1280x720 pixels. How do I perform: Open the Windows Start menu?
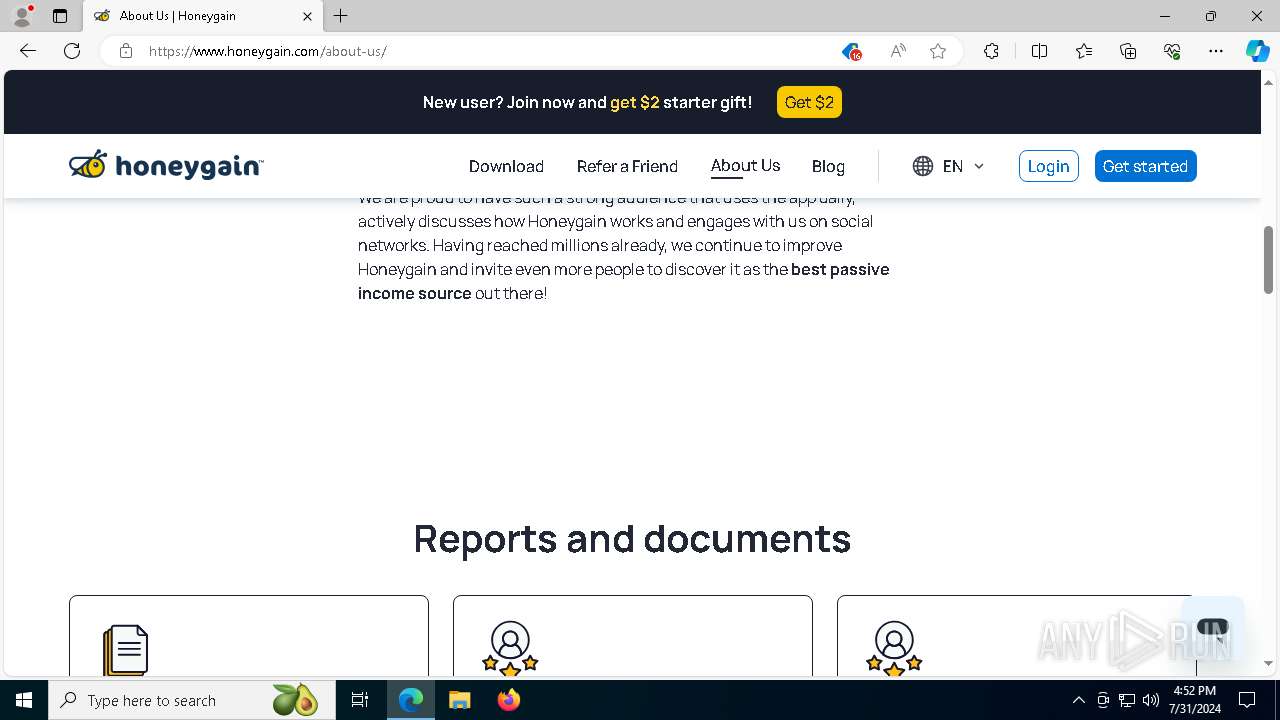click(x=24, y=700)
